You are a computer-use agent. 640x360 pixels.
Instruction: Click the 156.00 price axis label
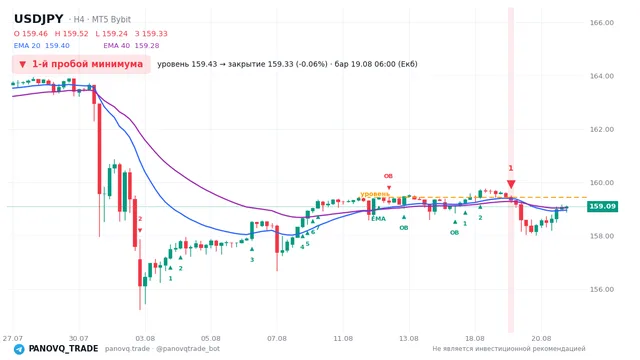tap(601, 289)
